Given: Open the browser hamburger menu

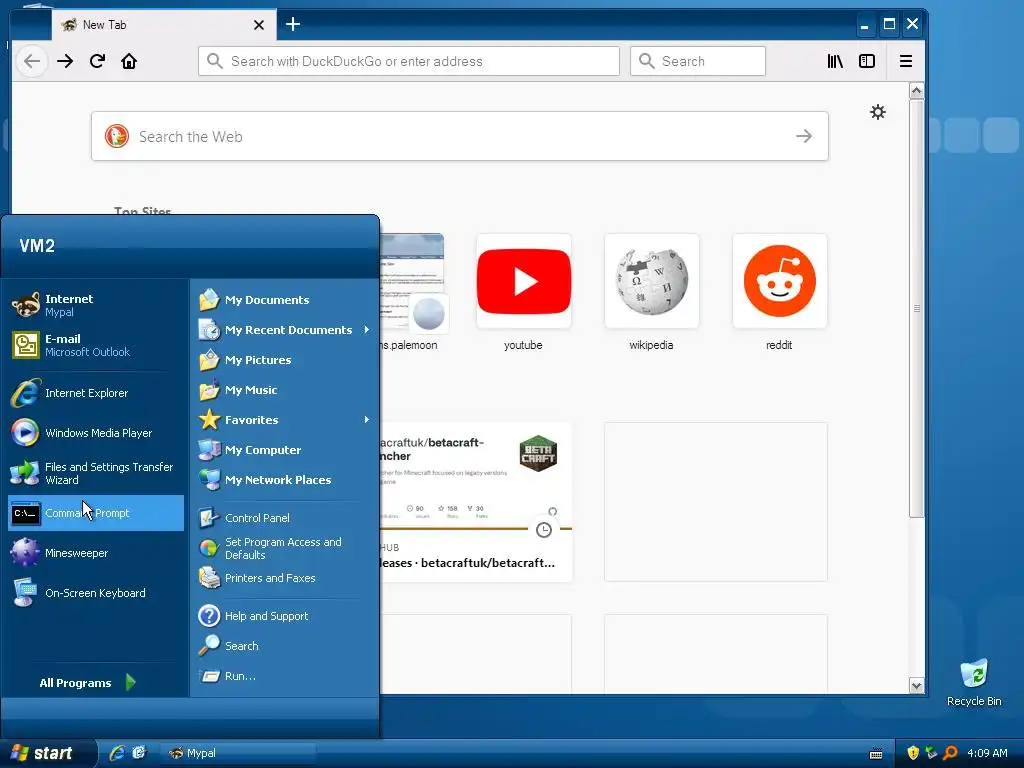Looking at the screenshot, I should point(906,61).
